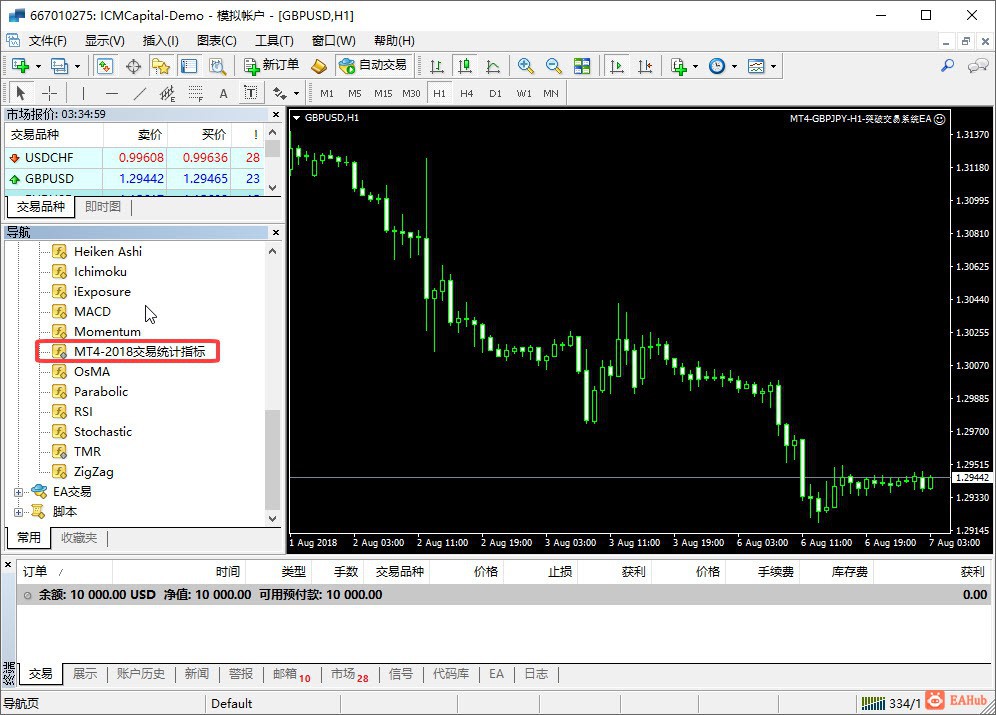Switch chart to D1 timeframe
996x715 pixels.
coord(495,93)
